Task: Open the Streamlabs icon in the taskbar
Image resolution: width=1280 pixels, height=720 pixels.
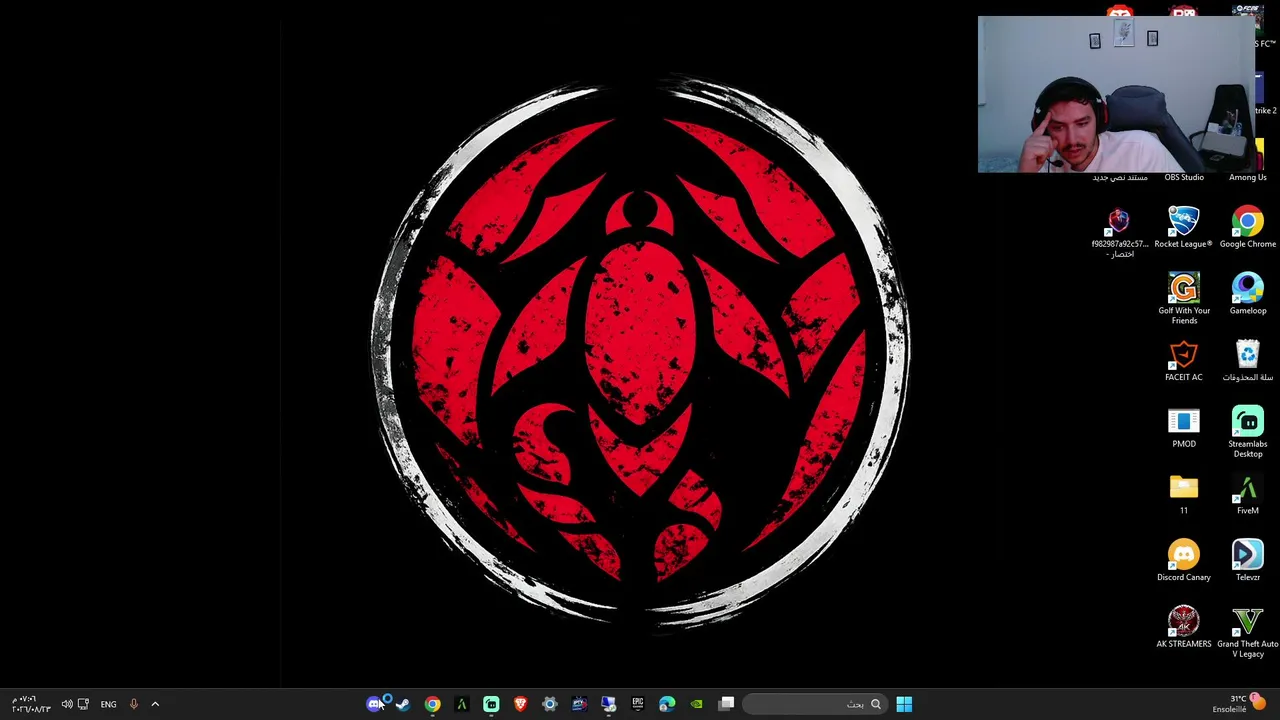Action: pyautogui.click(x=491, y=704)
